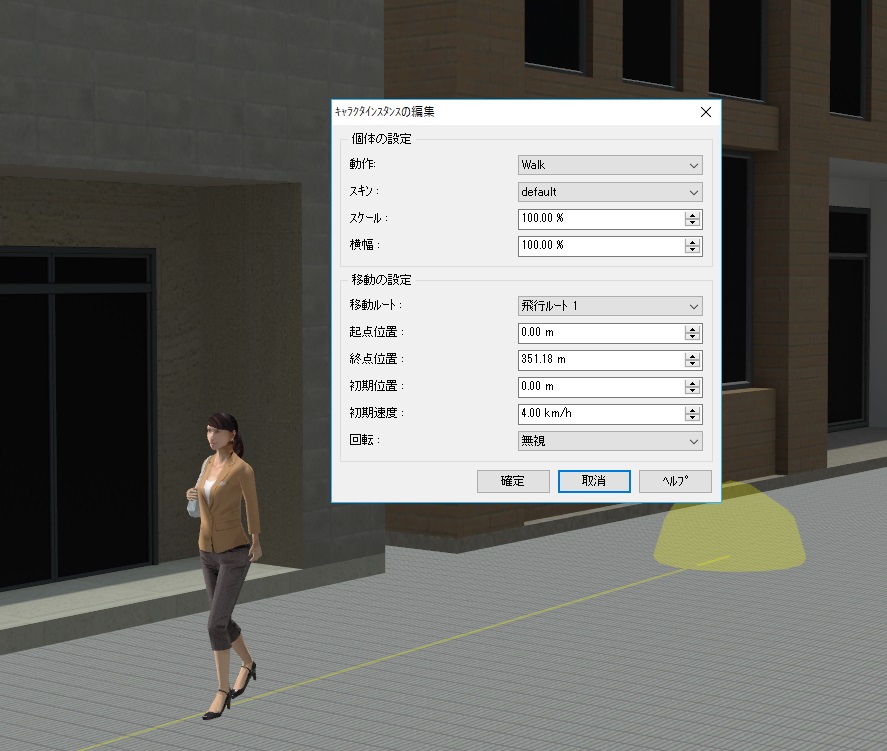Open the 移動ルート 飛行ルート 1 dropdown
The image size is (887, 751).
[610, 306]
